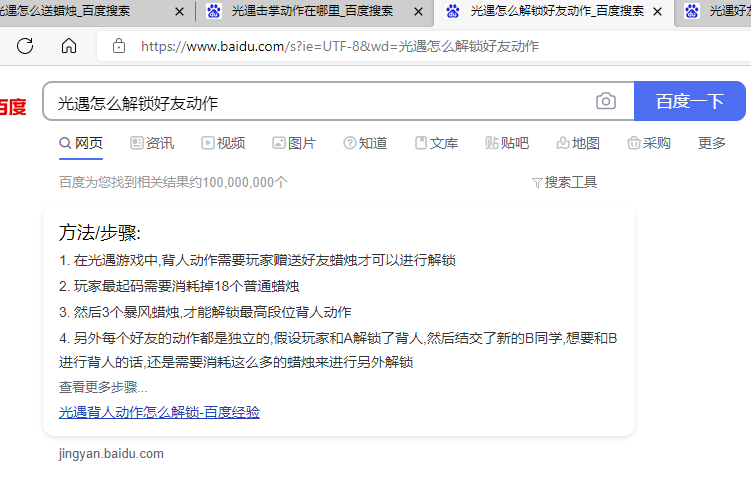Open image search camera icon
The width and height of the screenshot is (751, 486).
tap(606, 101)
